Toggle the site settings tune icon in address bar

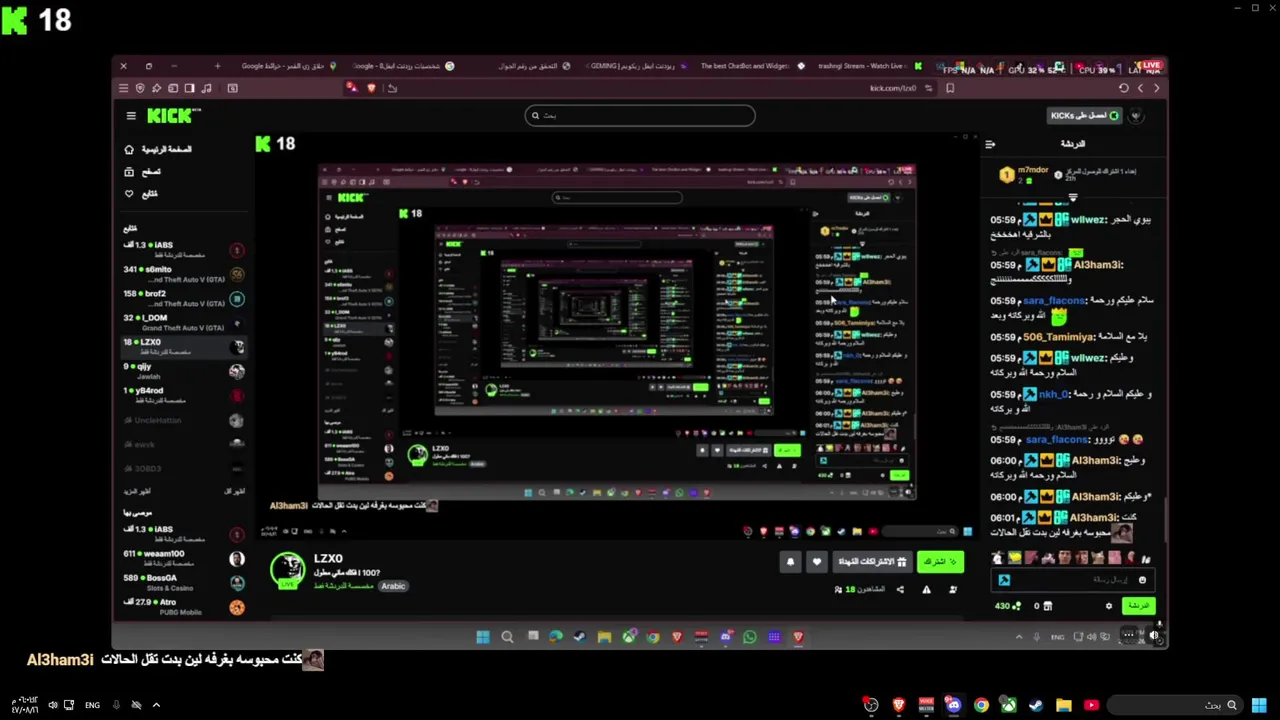(928, 88)
